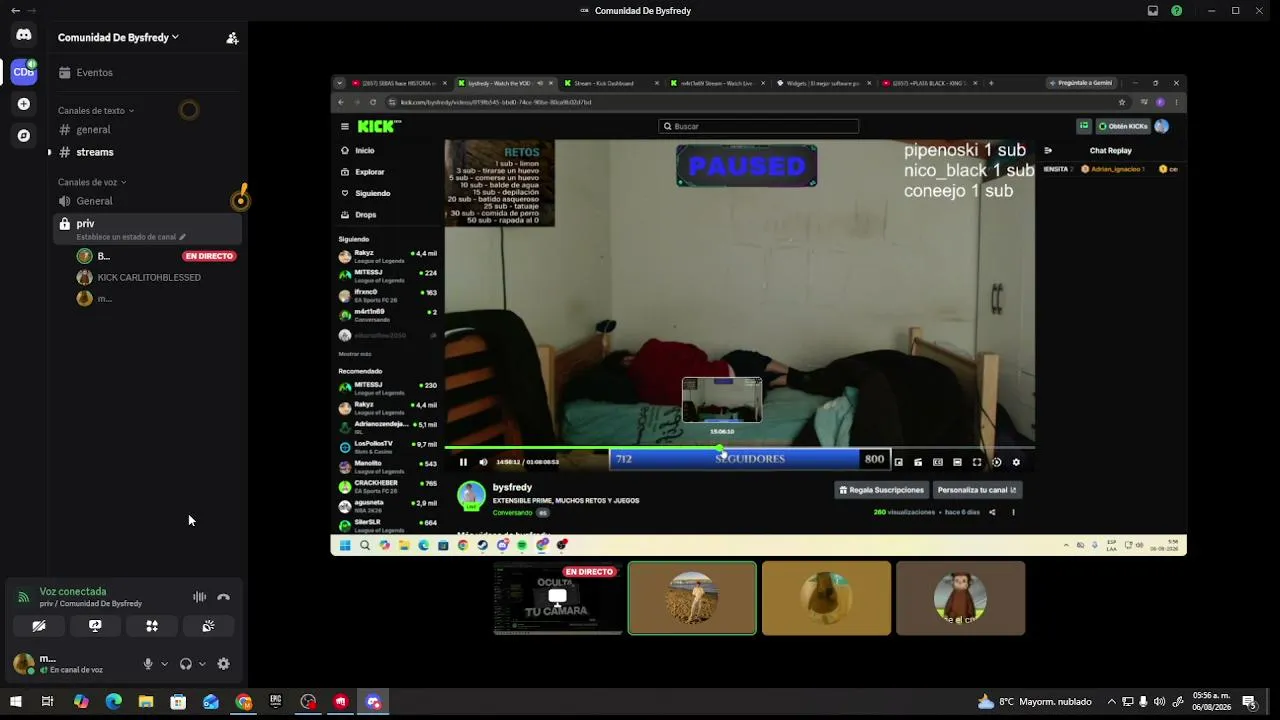Add a server with the plus icon
The height and width of the screenshot is (720, 1280).
click(x=24, y=104)
